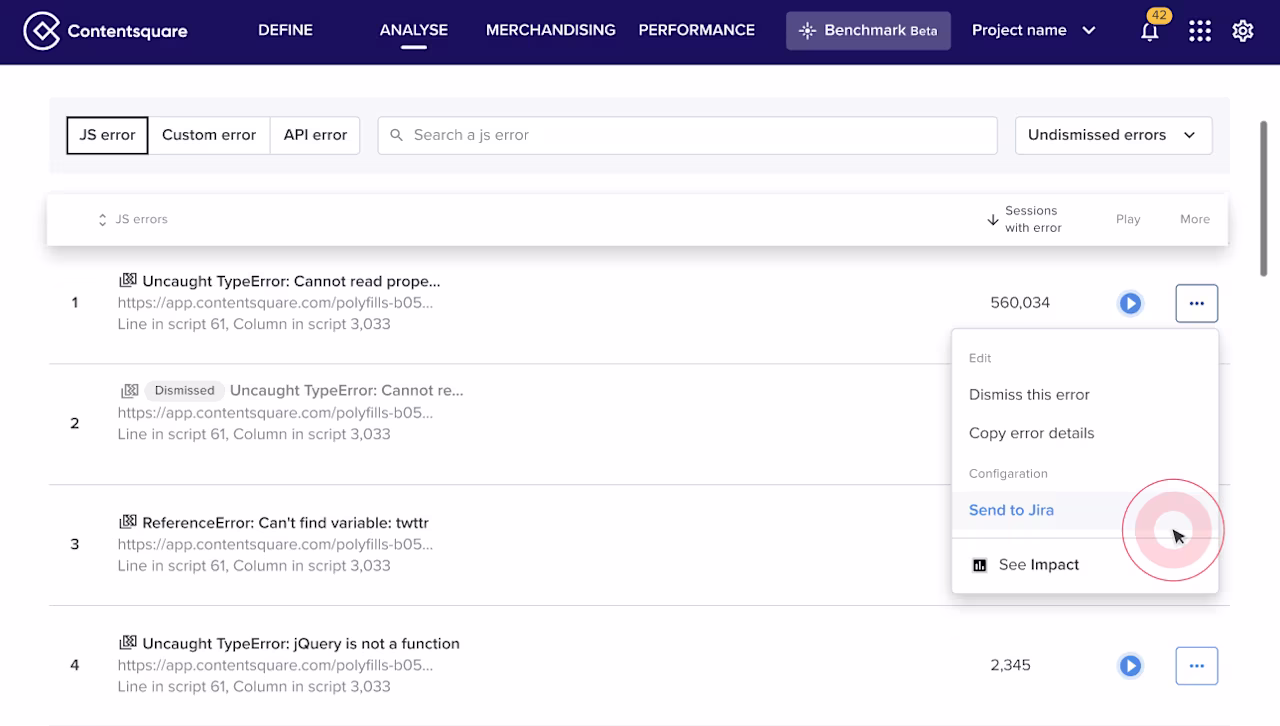Viewport: 1280px width, 726px height.
Task: Open the notifications bell
Action: [x=1150, y=31]
